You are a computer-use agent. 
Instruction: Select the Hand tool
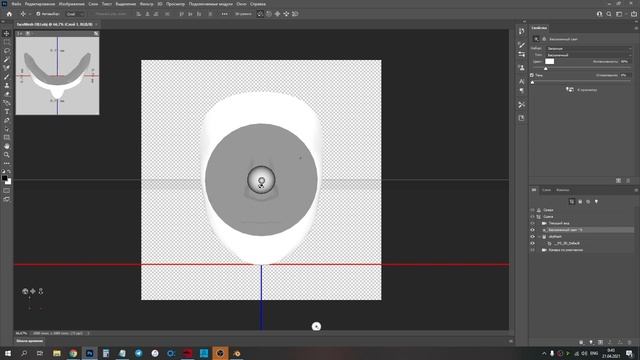(7, 146)
